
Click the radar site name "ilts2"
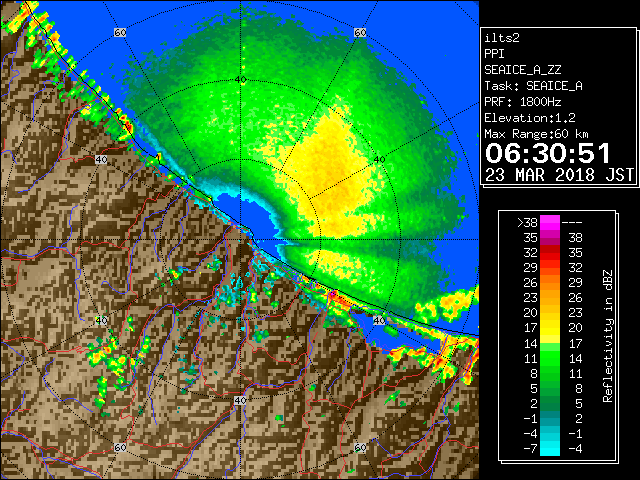(502, 38)
